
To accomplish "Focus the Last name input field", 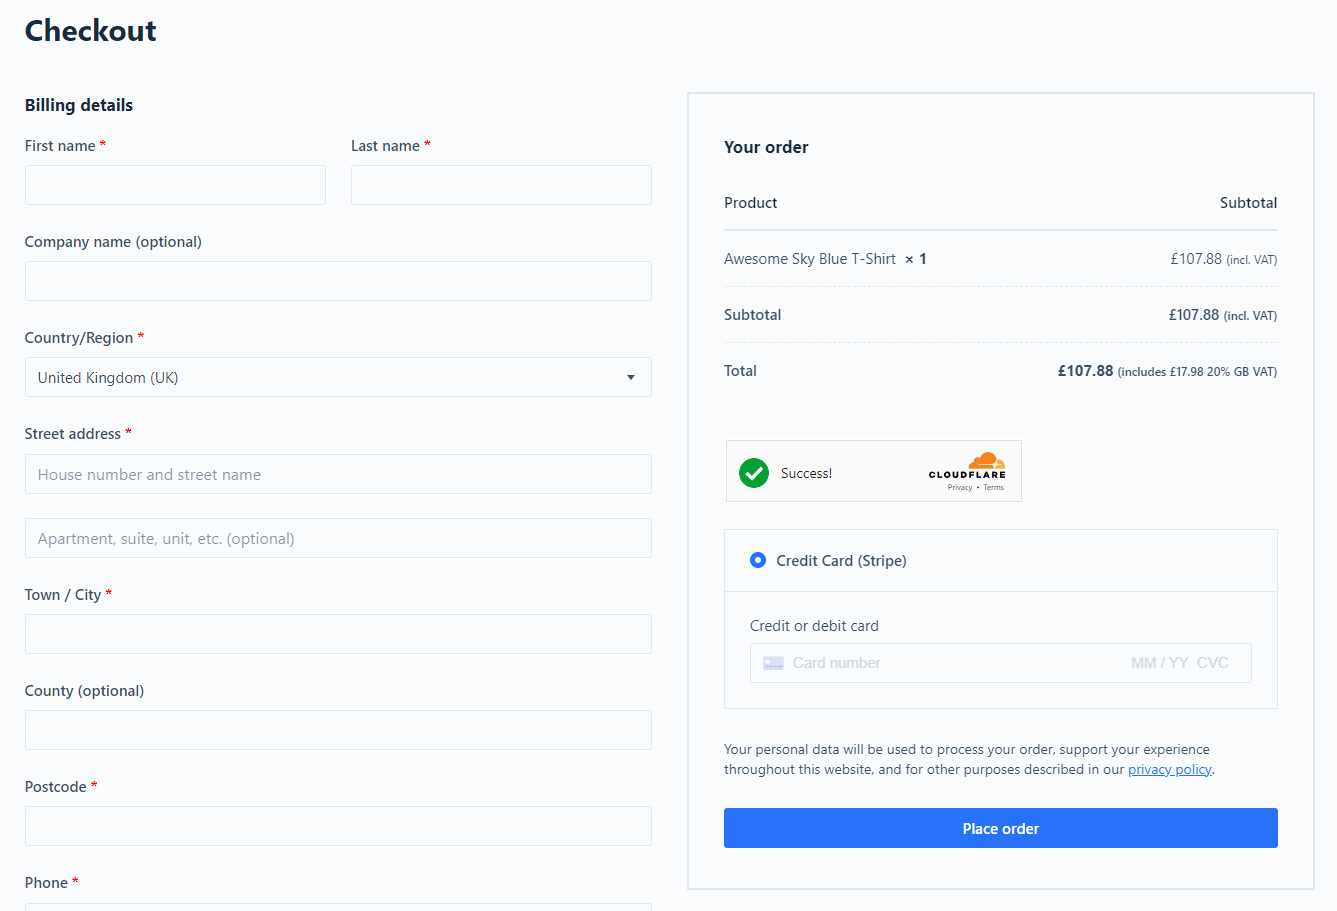I will coord(501,185).
